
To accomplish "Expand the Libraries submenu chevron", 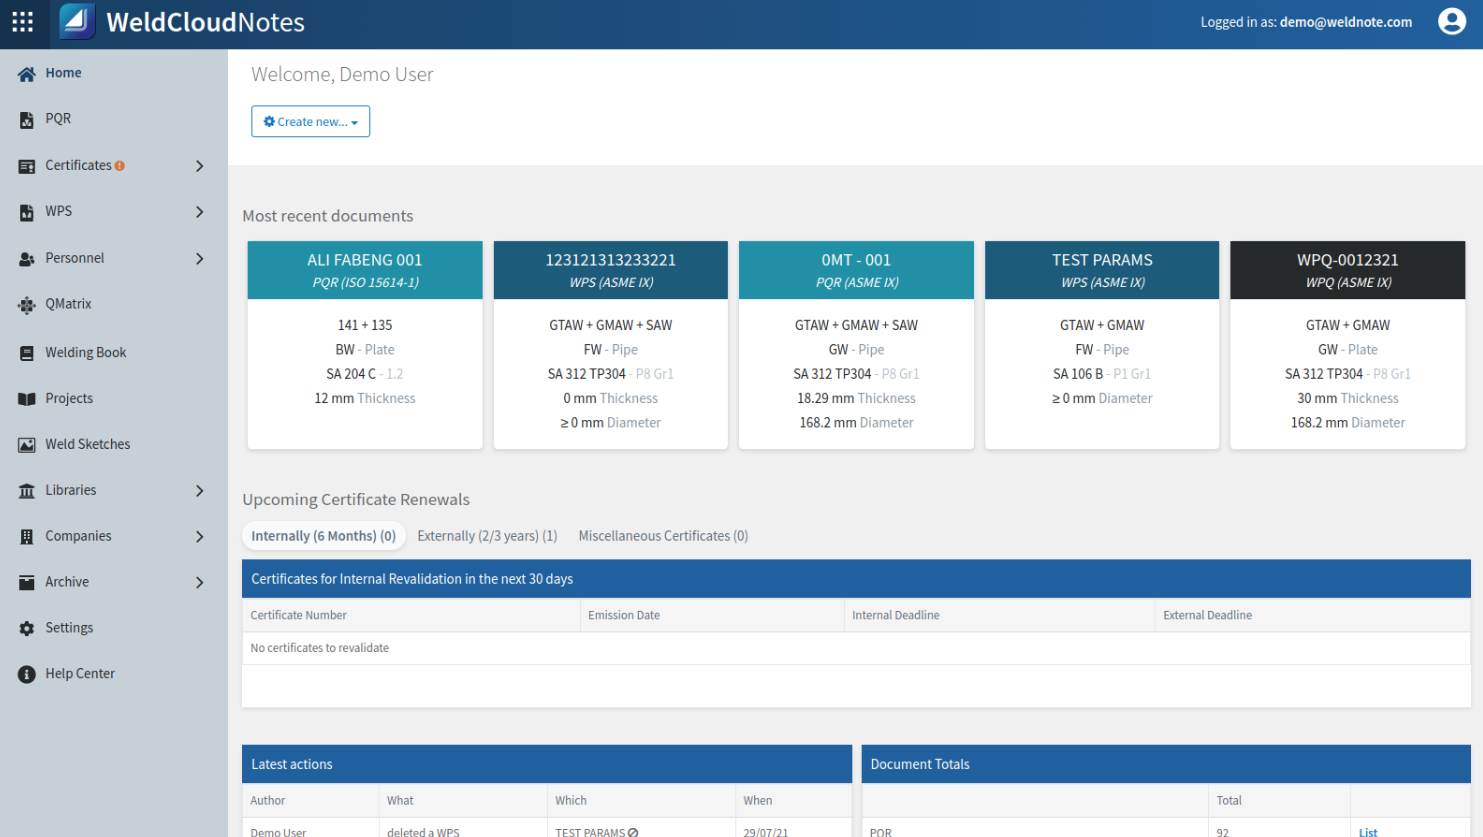I will point(200,491).
